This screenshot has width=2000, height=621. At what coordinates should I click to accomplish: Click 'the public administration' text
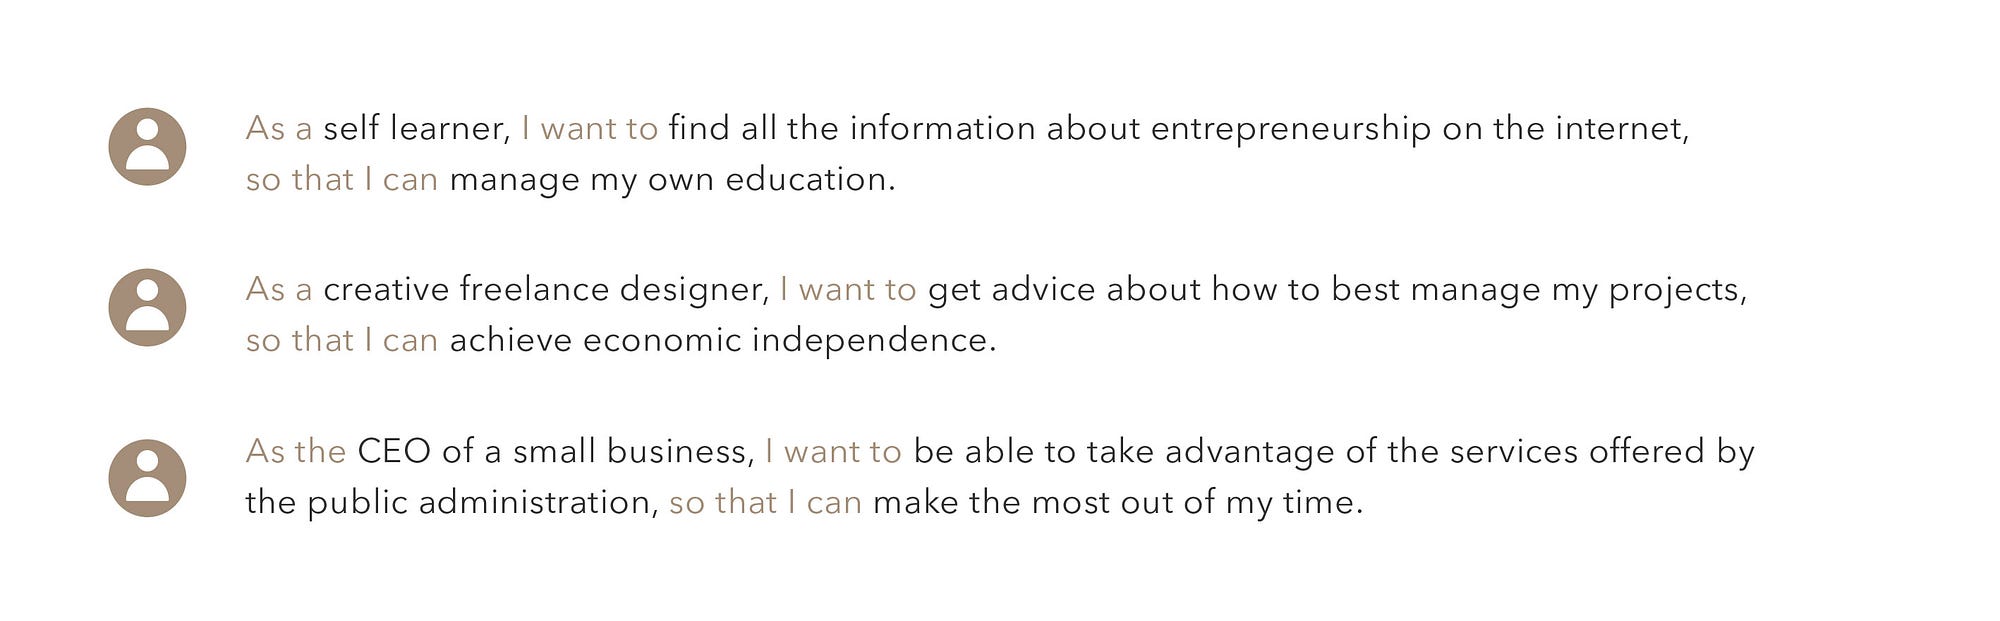[452, 503]
